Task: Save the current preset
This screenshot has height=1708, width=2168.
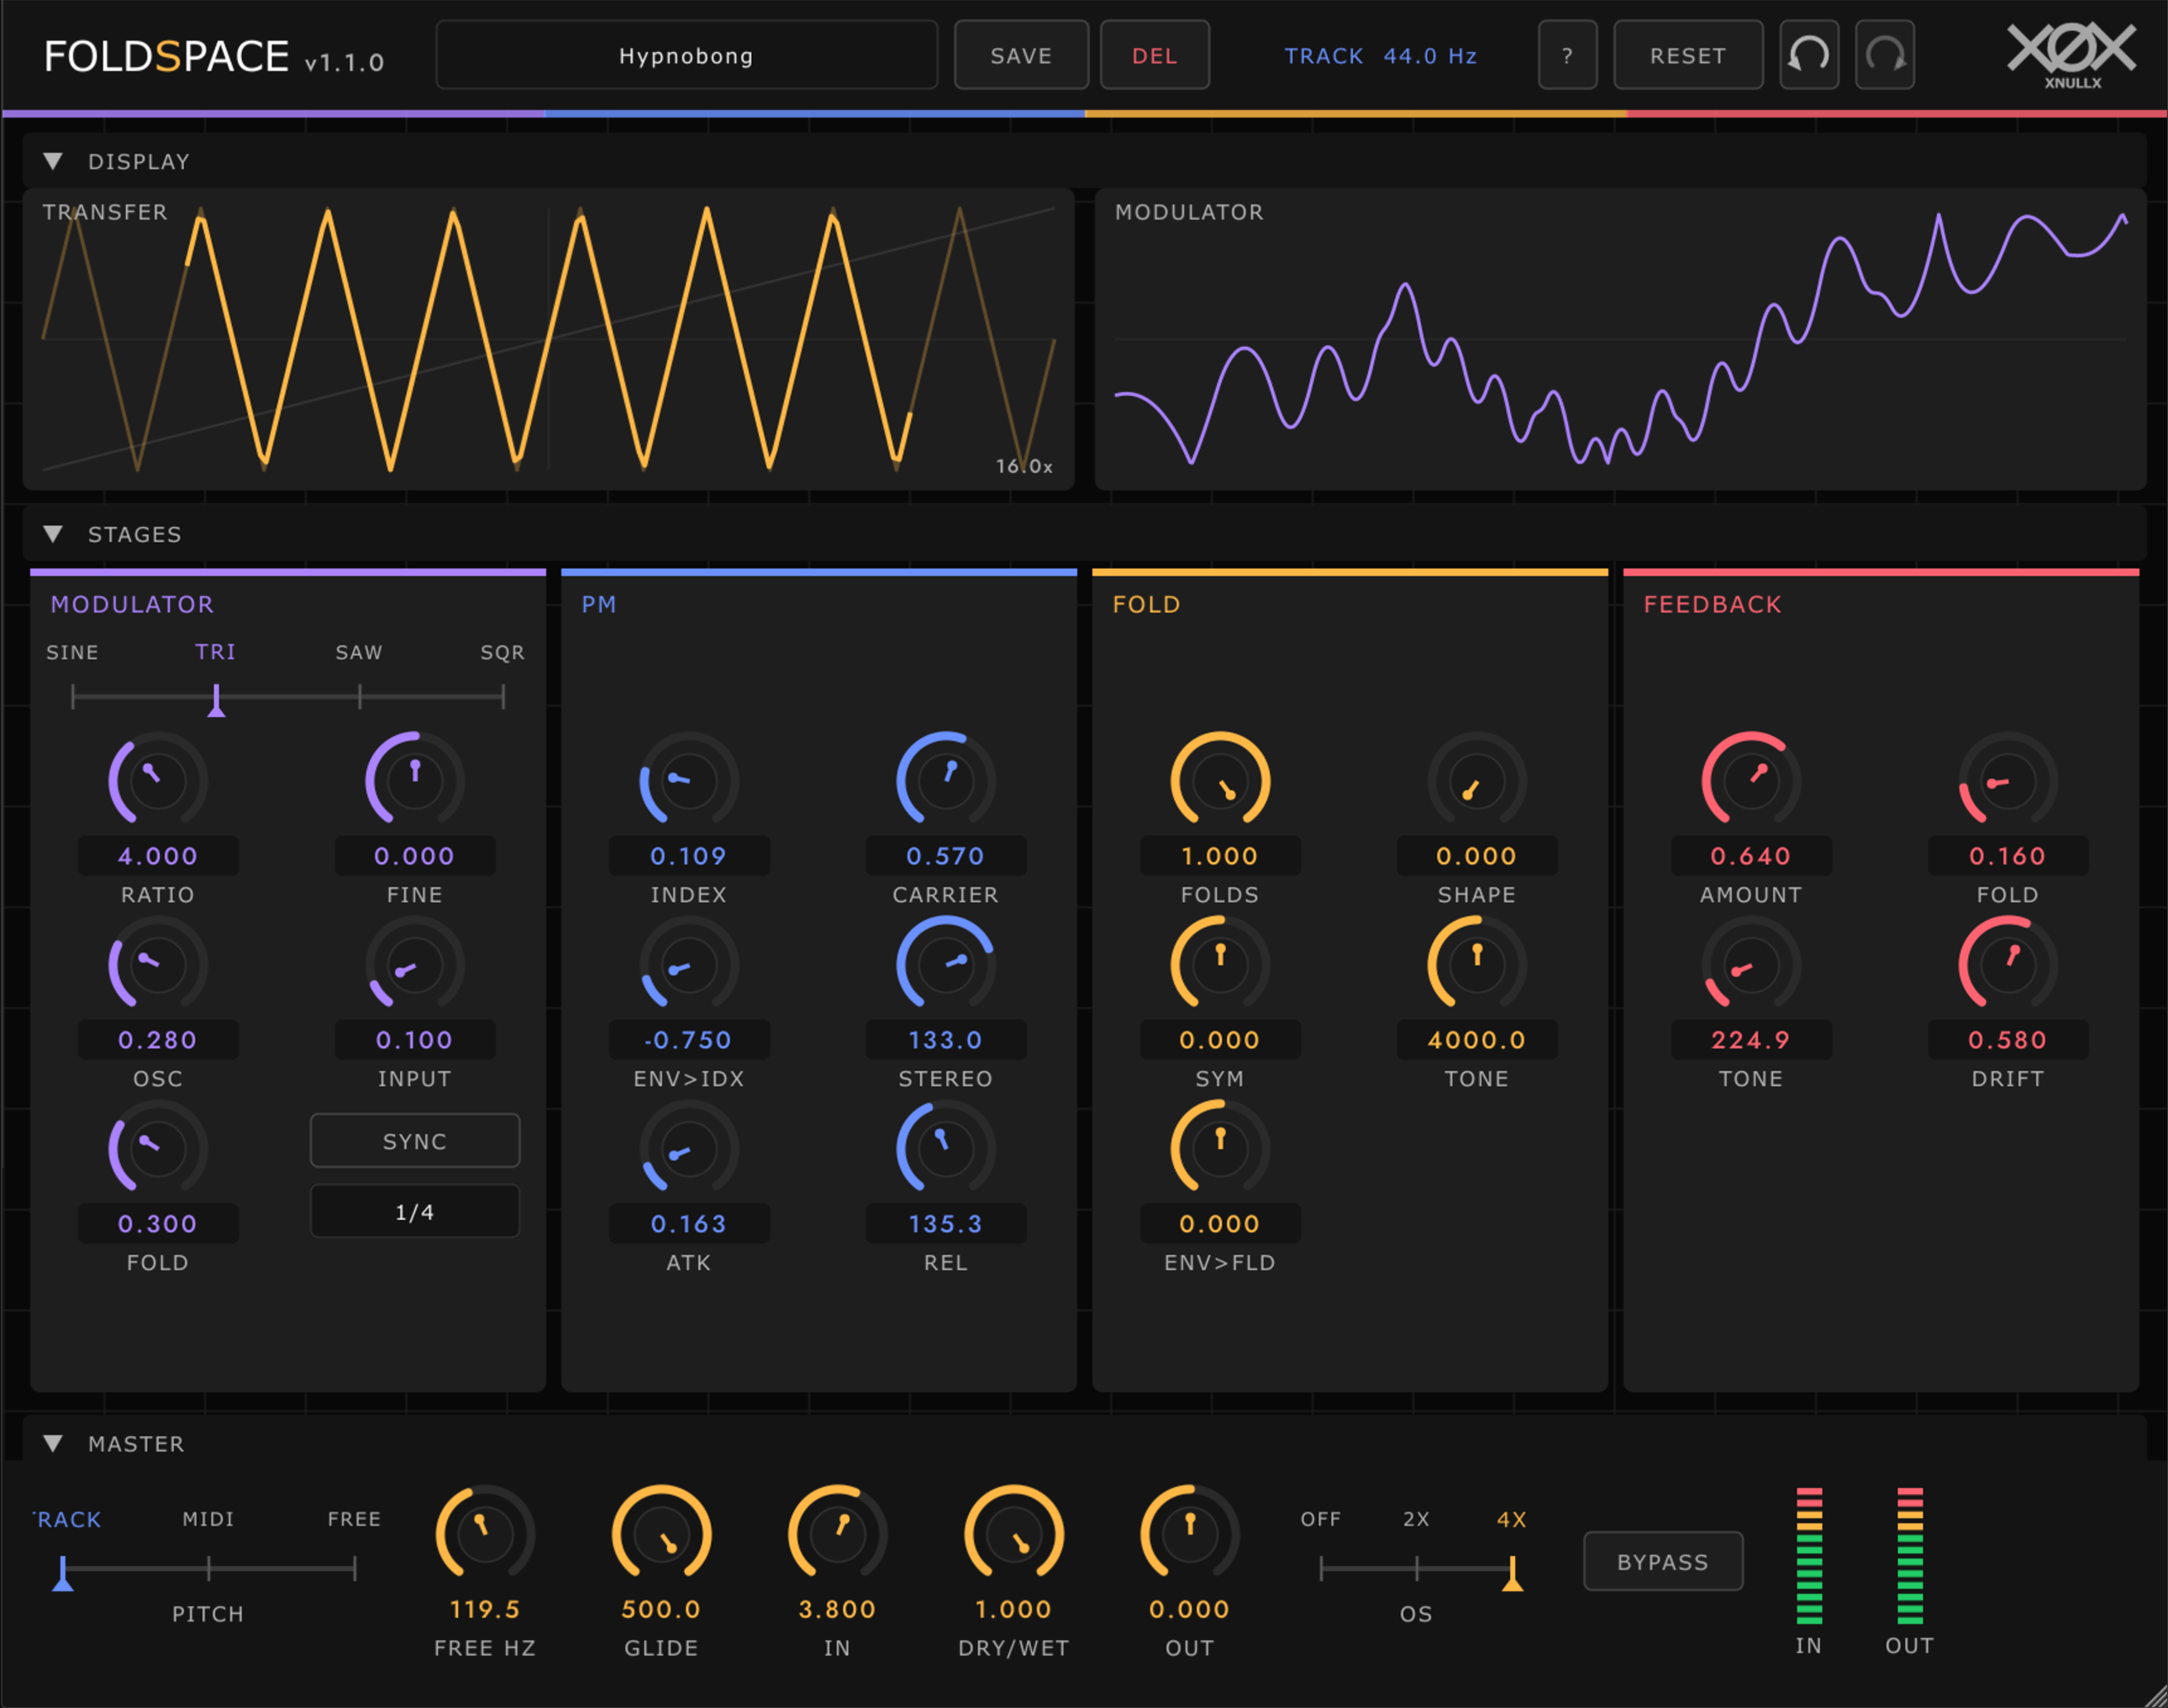Action: click(1021, 55)
